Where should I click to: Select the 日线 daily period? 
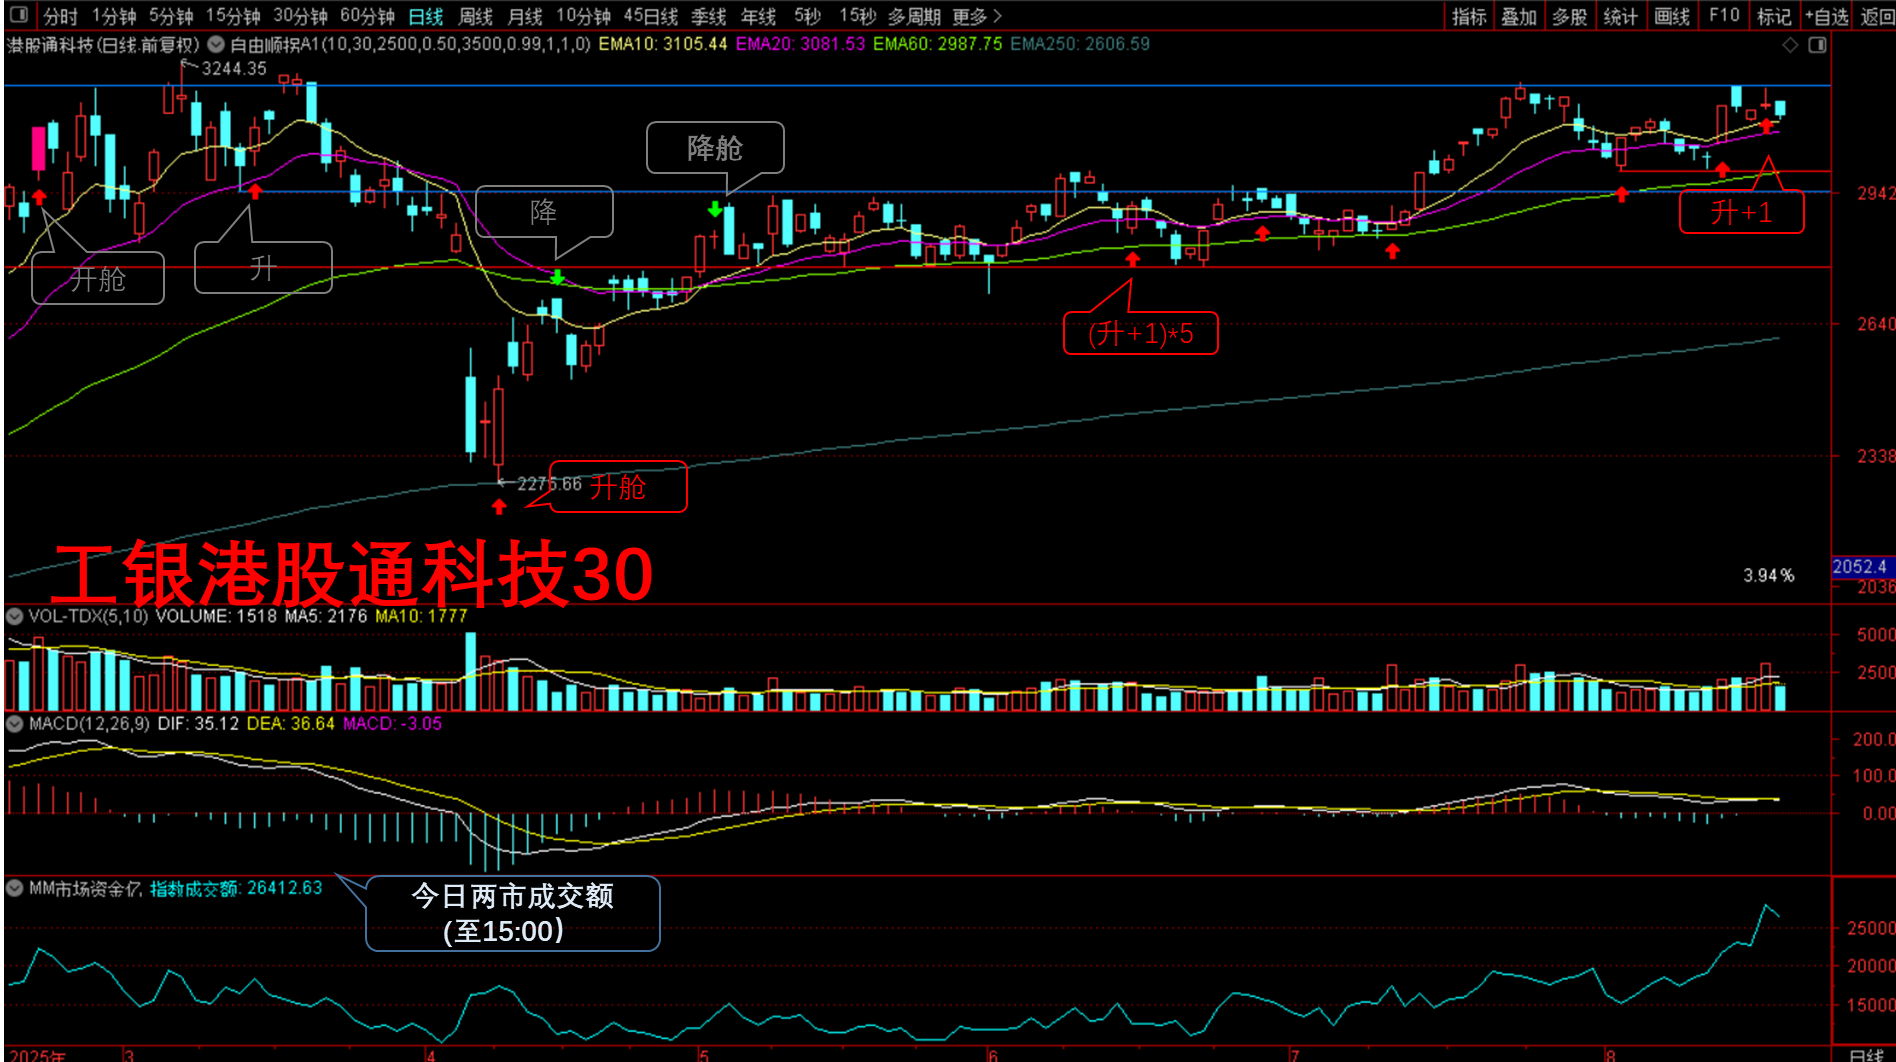tap(426, 16)
